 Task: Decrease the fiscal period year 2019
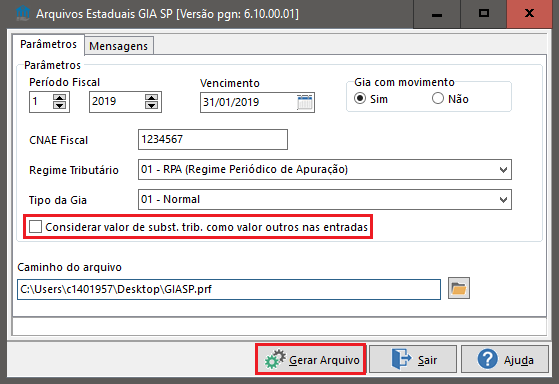[152, 106]
